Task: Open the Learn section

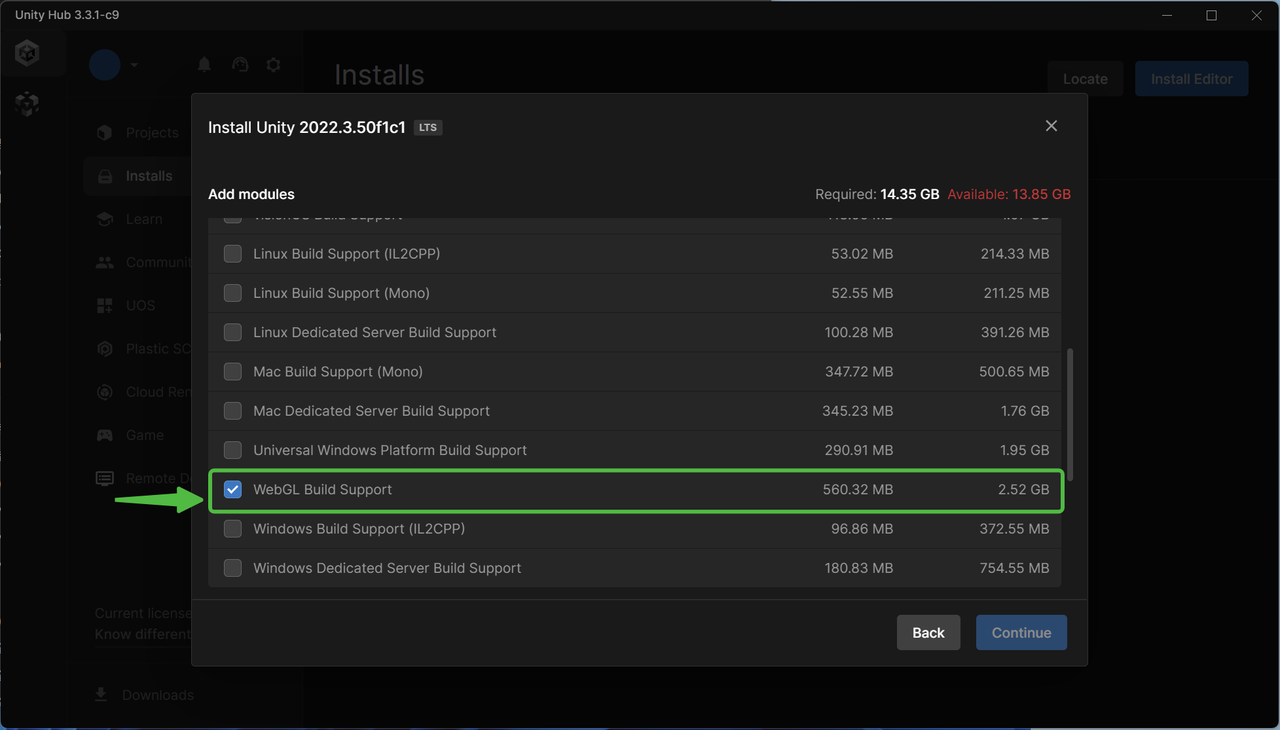Action: [x=104, y=218]
